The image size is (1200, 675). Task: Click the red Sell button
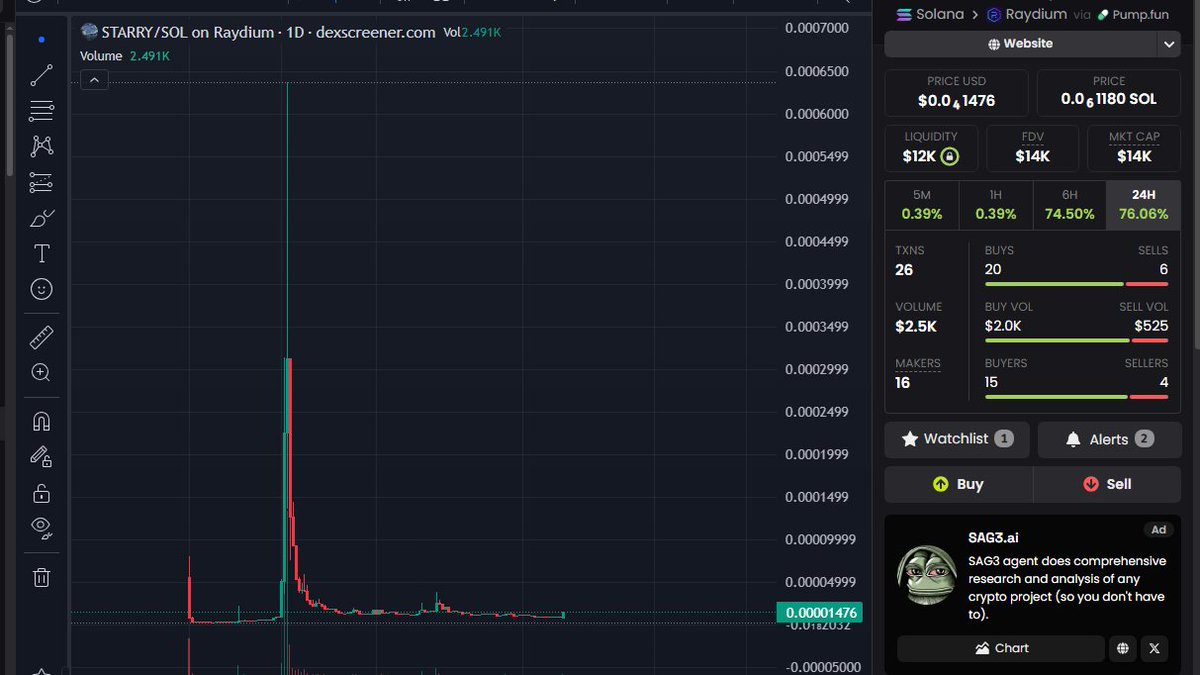tap(1107, 484)
